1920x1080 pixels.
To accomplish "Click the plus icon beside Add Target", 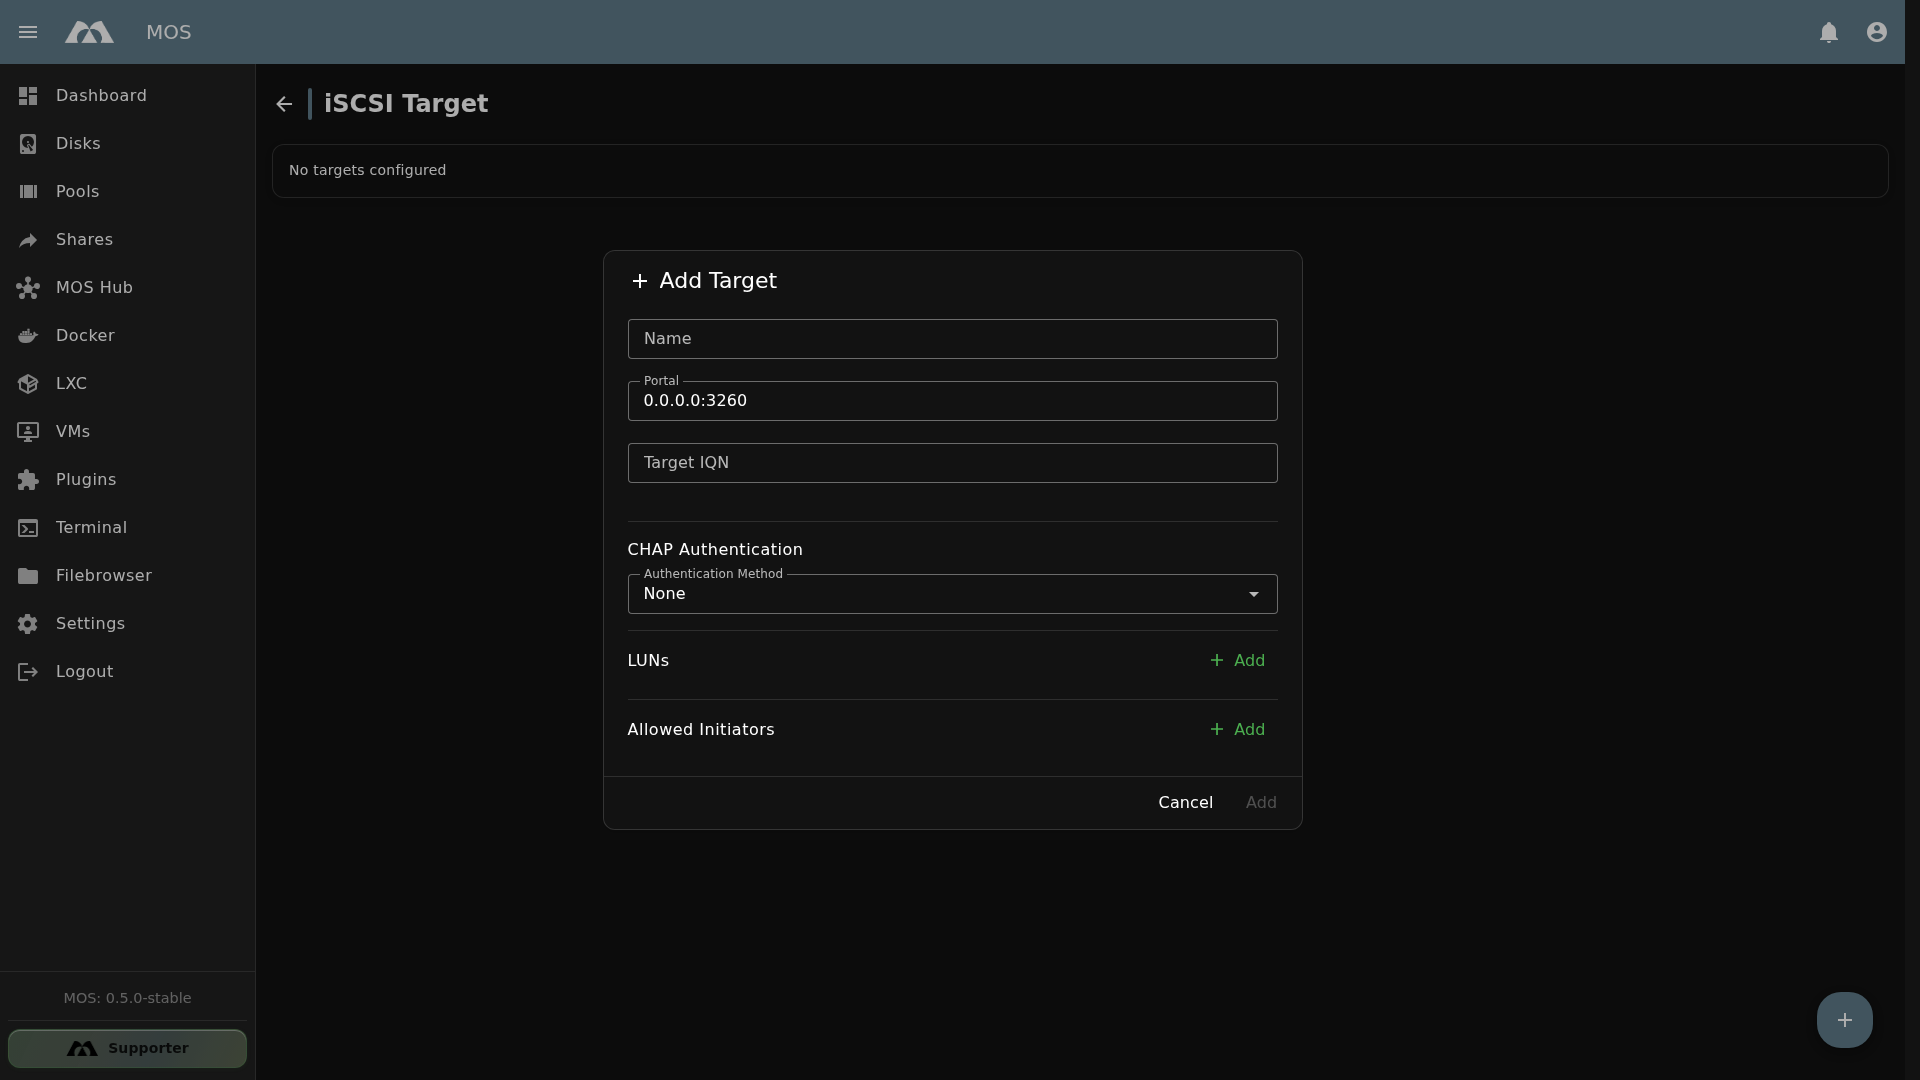I will click(640, 281).
